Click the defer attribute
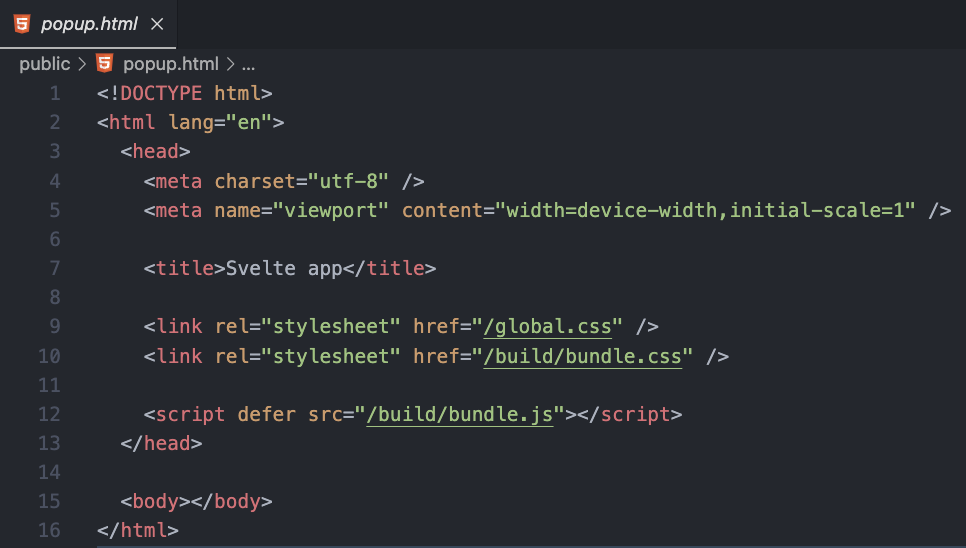This screenshot has width=966, height=548. coord(267,414)
